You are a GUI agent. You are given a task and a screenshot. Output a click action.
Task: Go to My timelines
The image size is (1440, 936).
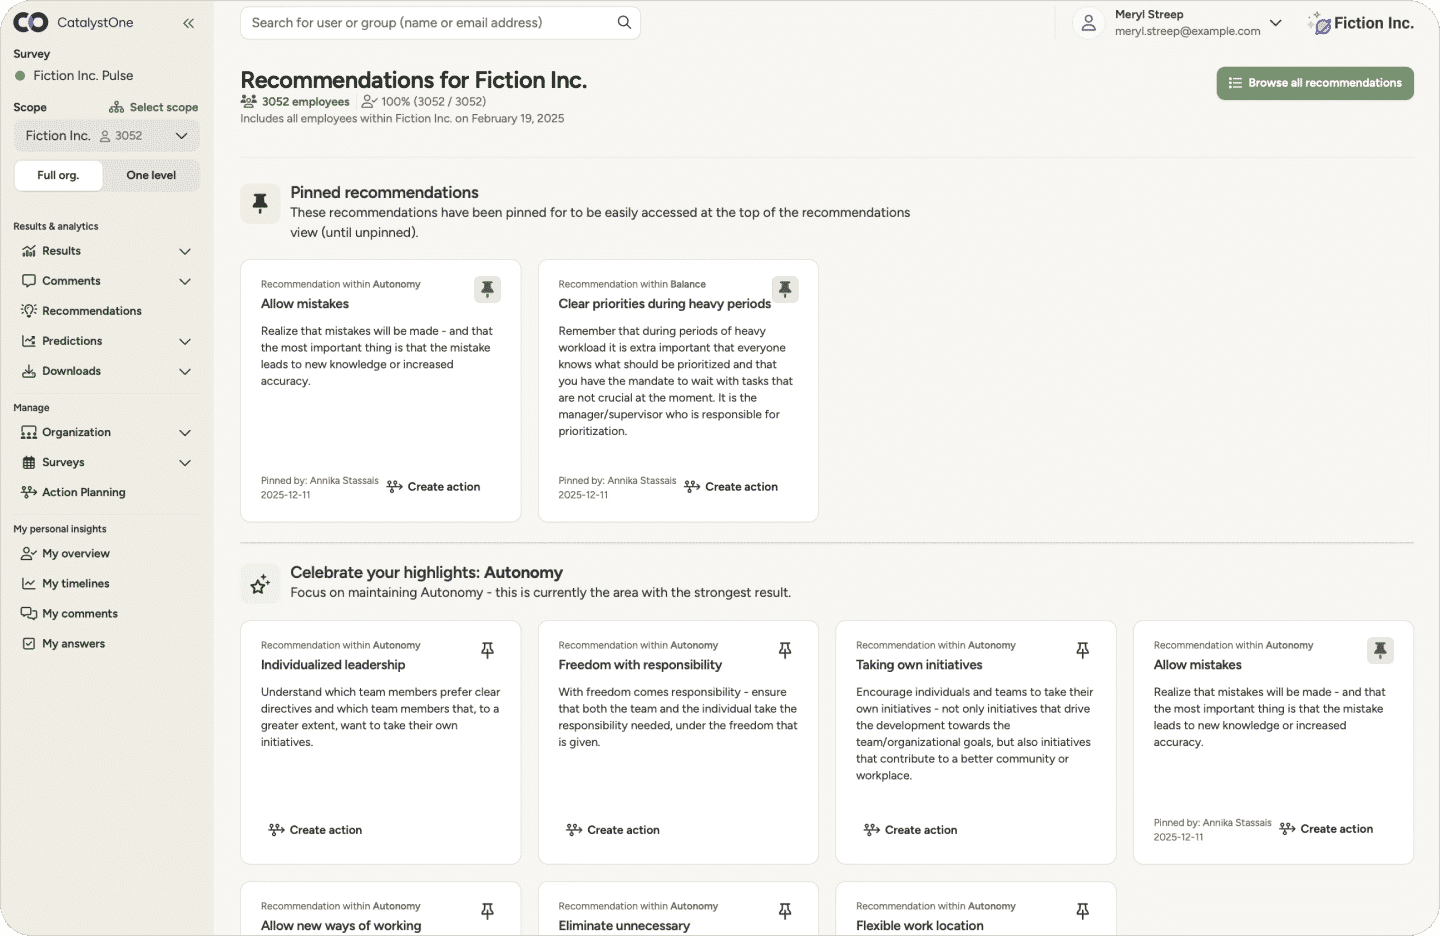[76, 583]
